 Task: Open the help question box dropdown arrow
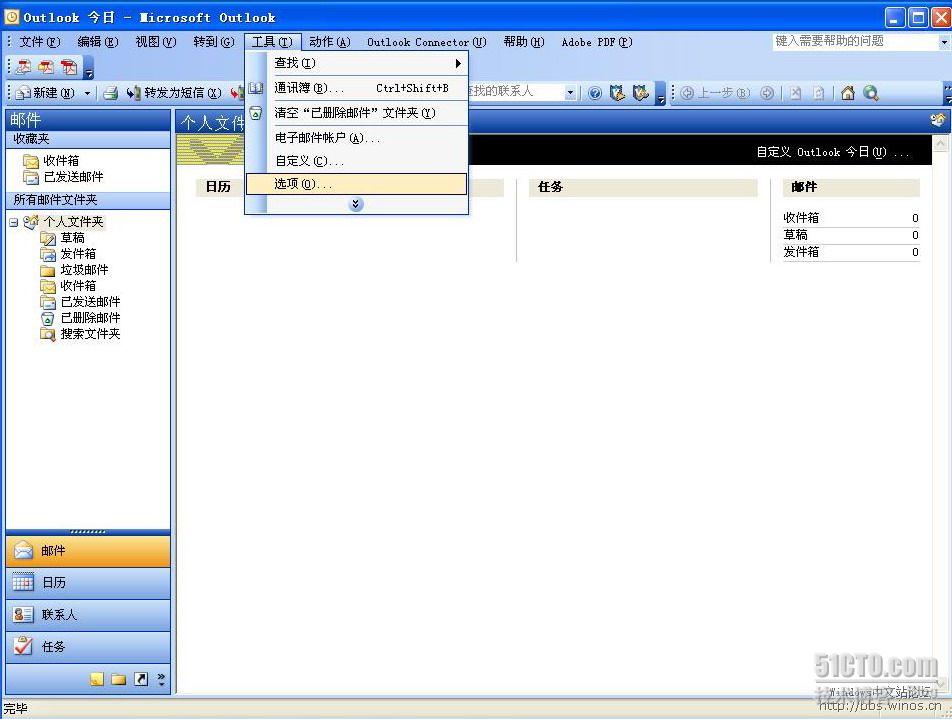point(944,42)
